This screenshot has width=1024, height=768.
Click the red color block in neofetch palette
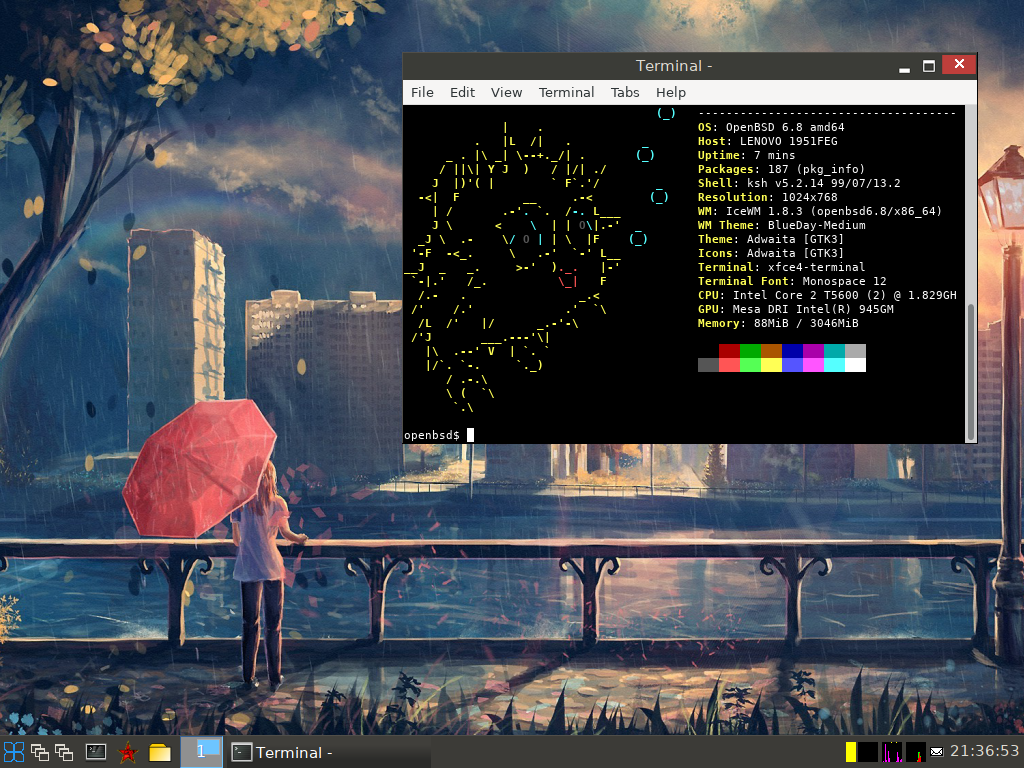[729, 351]
